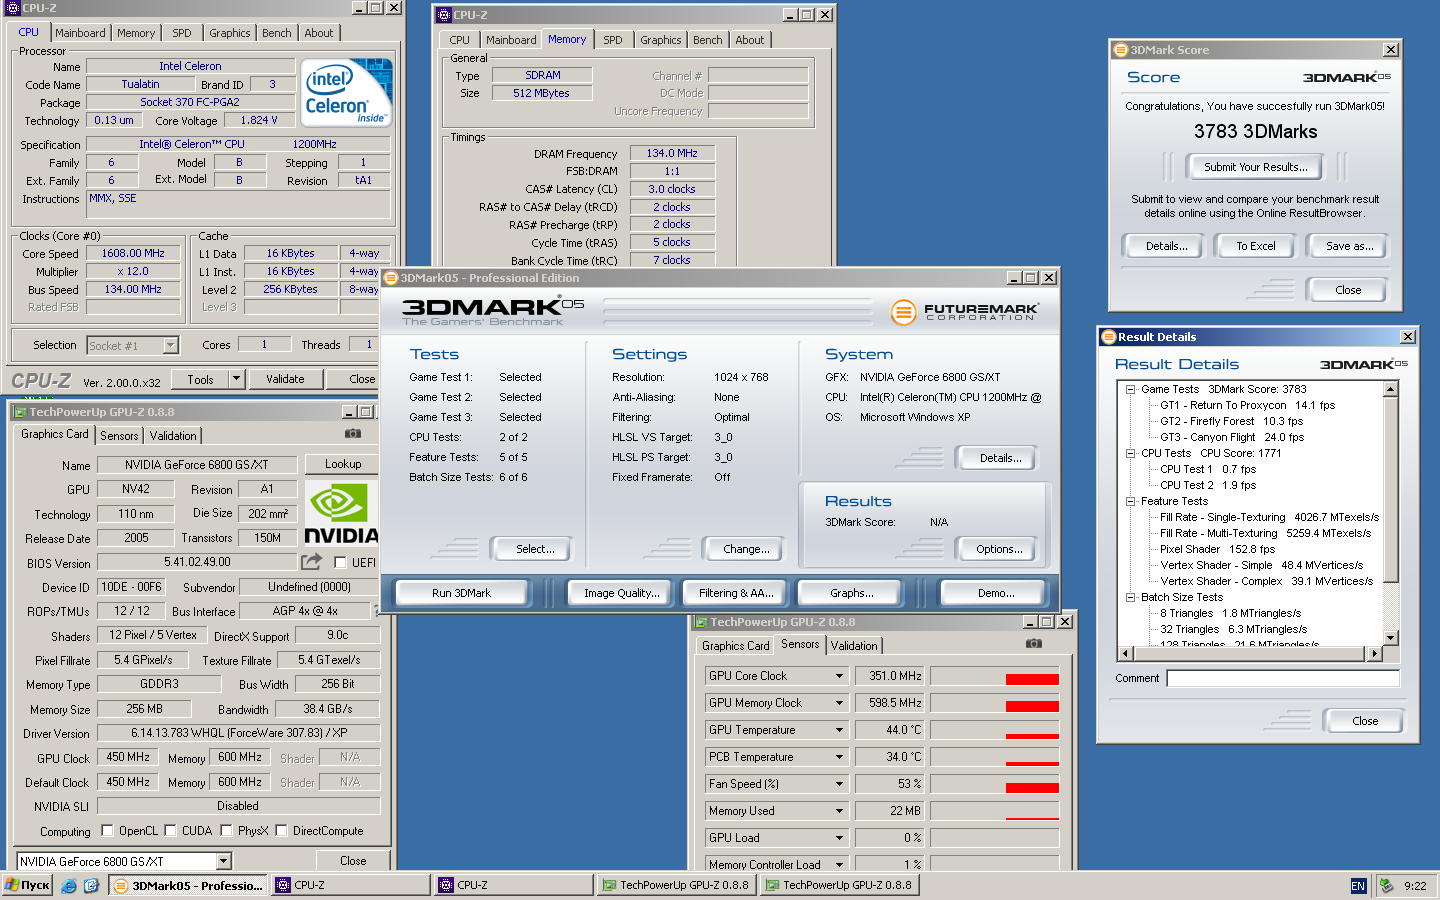Open Graphics tab in the CPU-Z Memory window
Screen dimensions: 1440x900
click(x=661, y=40)
